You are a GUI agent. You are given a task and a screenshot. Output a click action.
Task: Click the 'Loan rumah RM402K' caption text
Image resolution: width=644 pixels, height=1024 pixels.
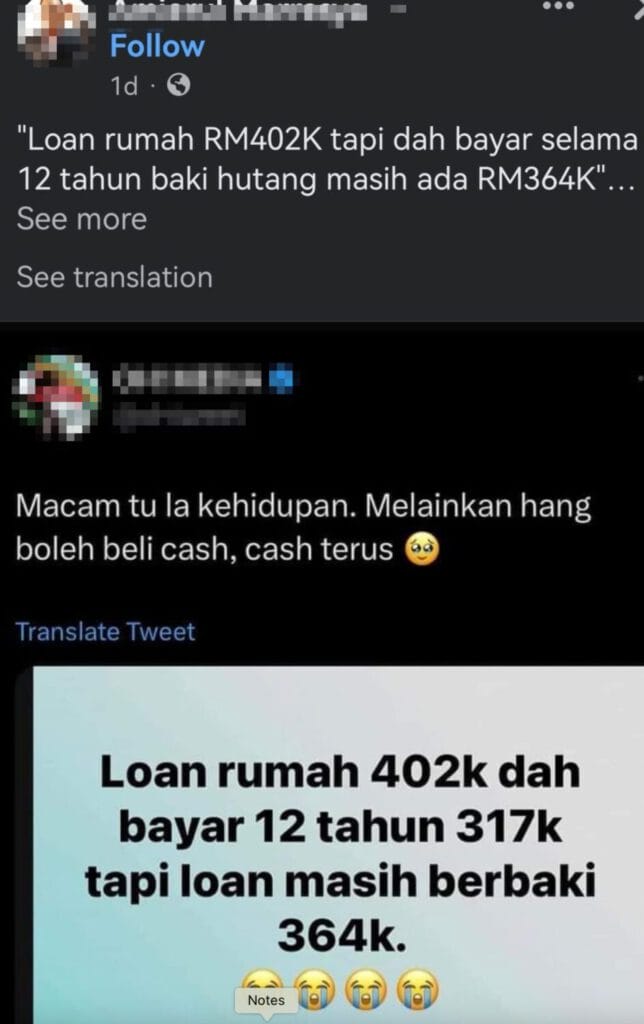coord(327,160)
